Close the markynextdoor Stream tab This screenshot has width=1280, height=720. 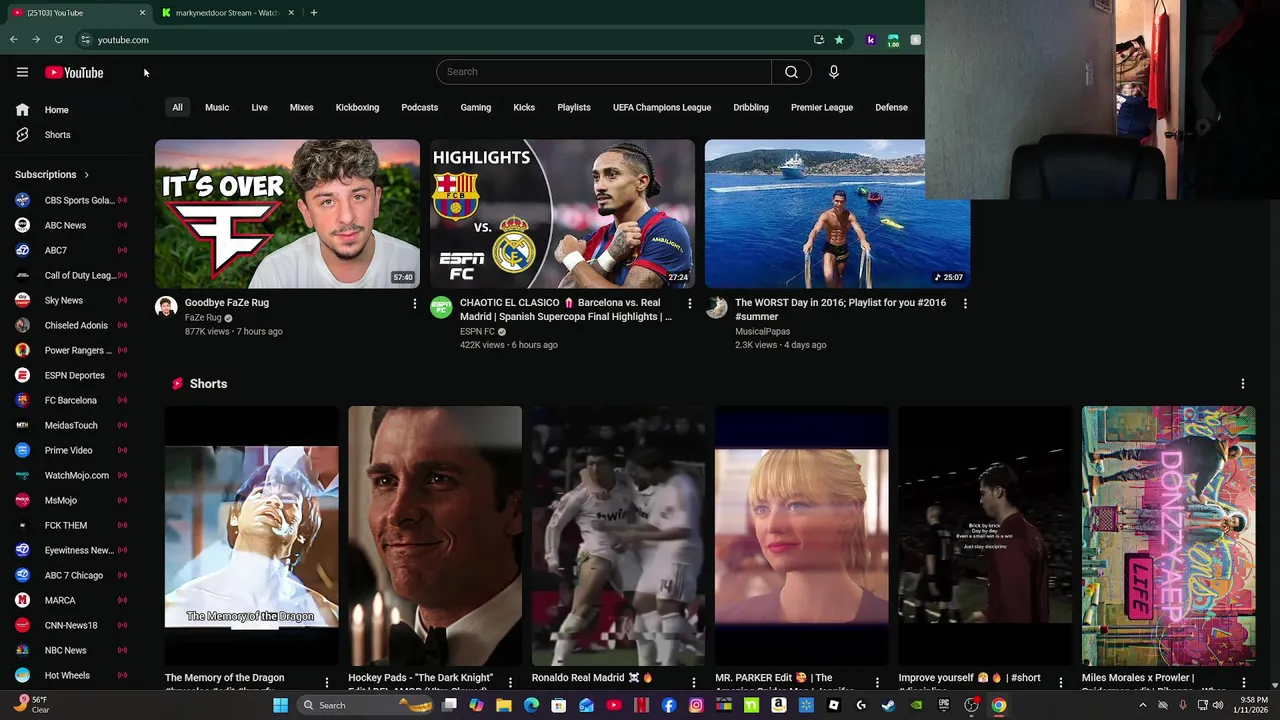[x=291, y=13]
